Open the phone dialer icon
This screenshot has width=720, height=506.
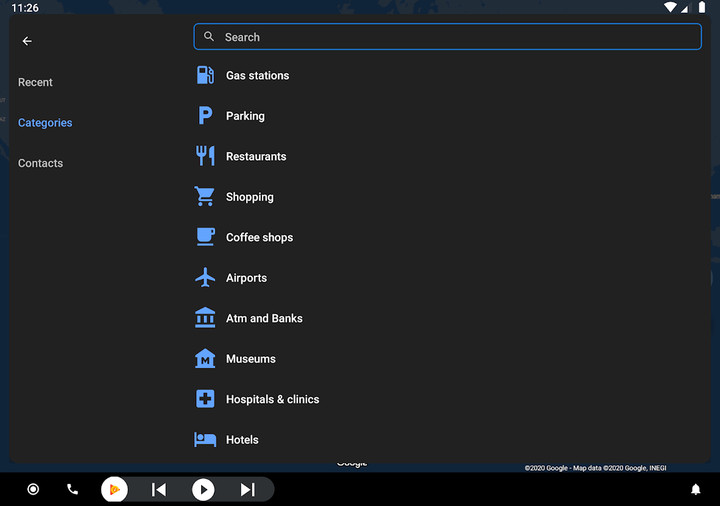click(x=72, y=489)
